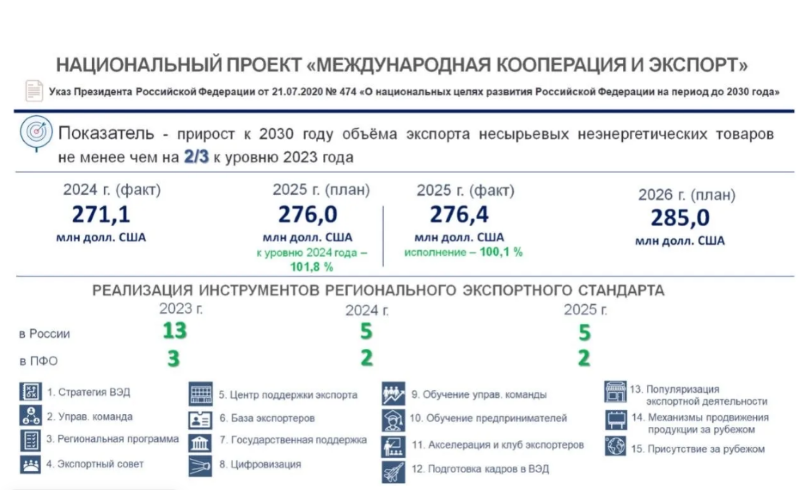The width and height of the screenshot is (800, 490).
Task: Click the Подготовка кадров в ВЭД icon
Action: 392,470
